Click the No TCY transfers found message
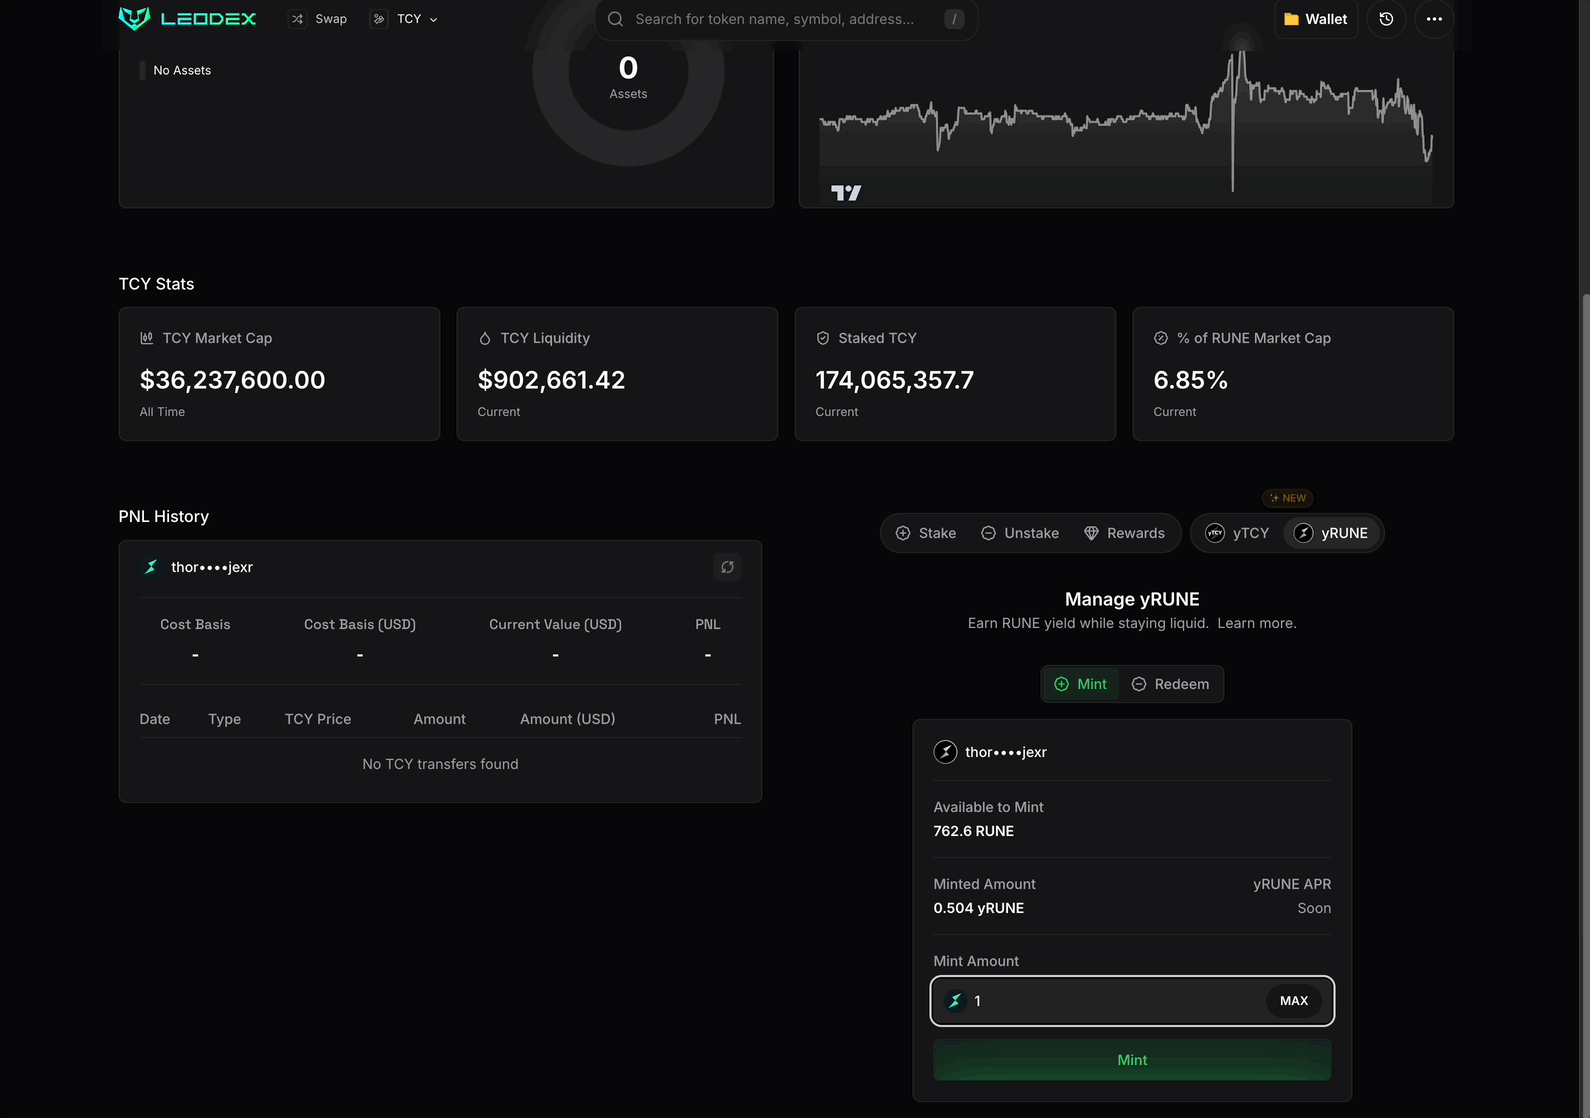 [440, 764]
